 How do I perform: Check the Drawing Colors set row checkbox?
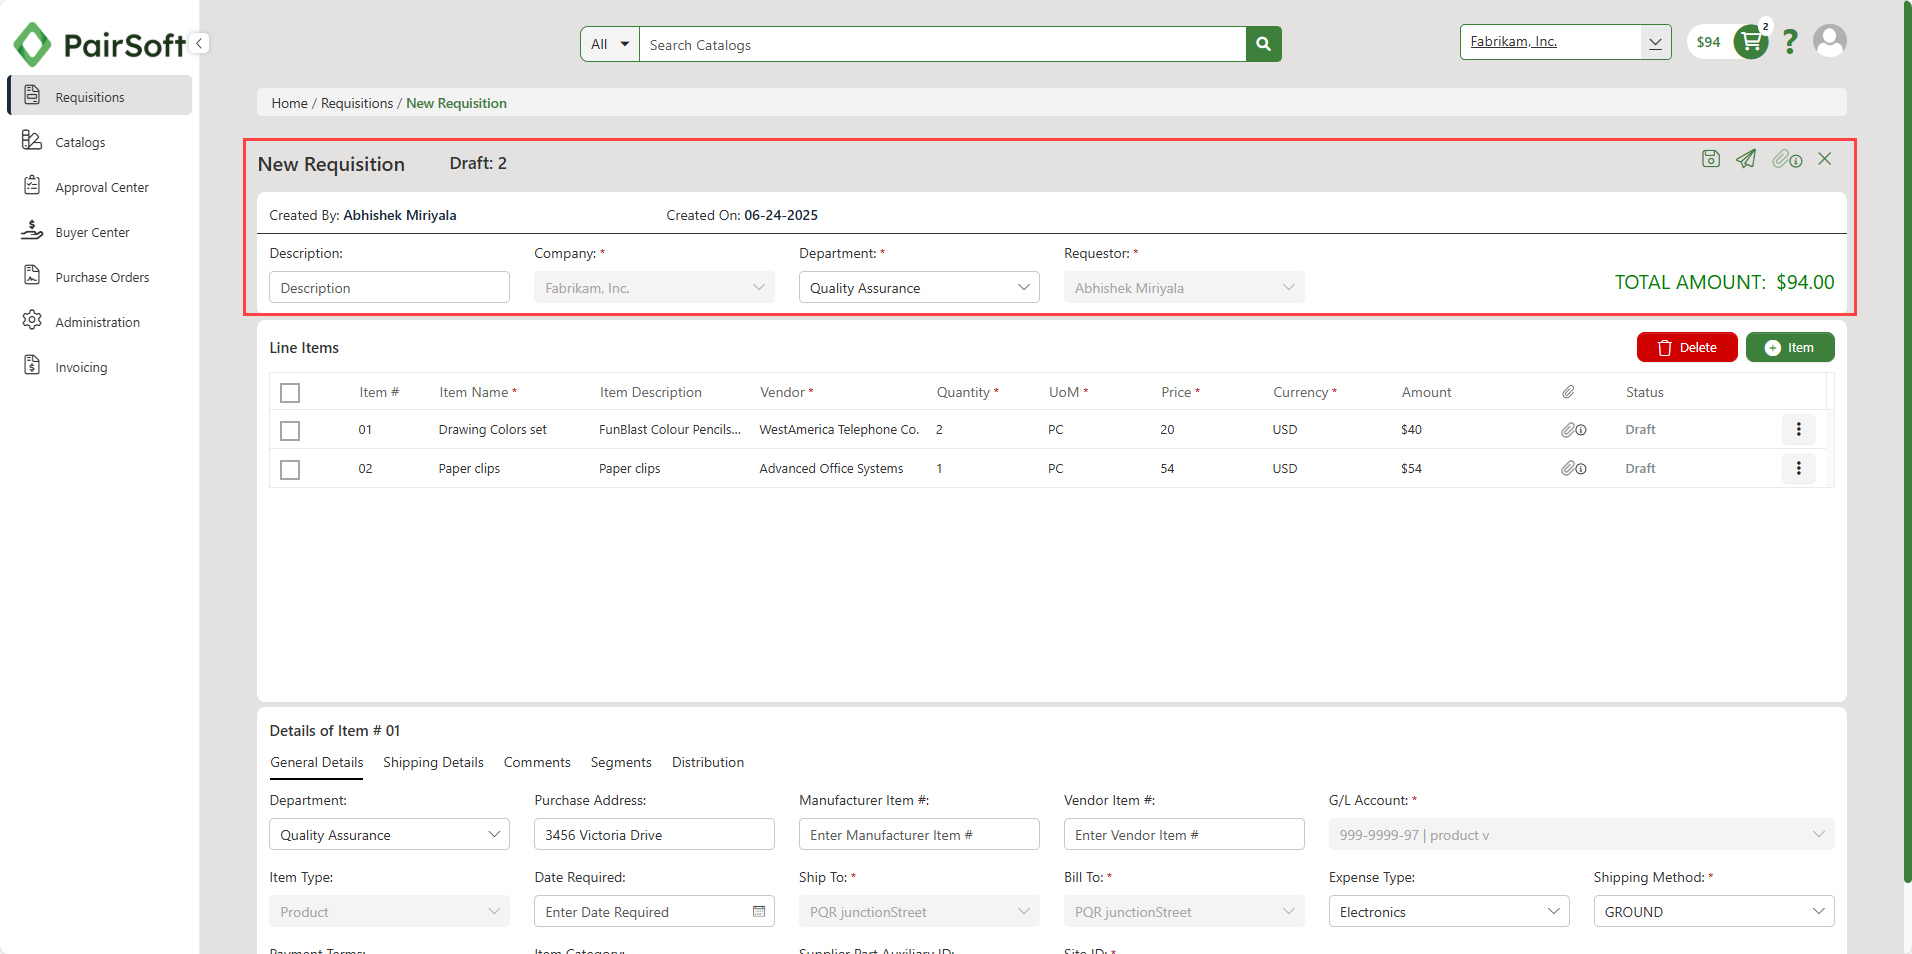[290, 431]
